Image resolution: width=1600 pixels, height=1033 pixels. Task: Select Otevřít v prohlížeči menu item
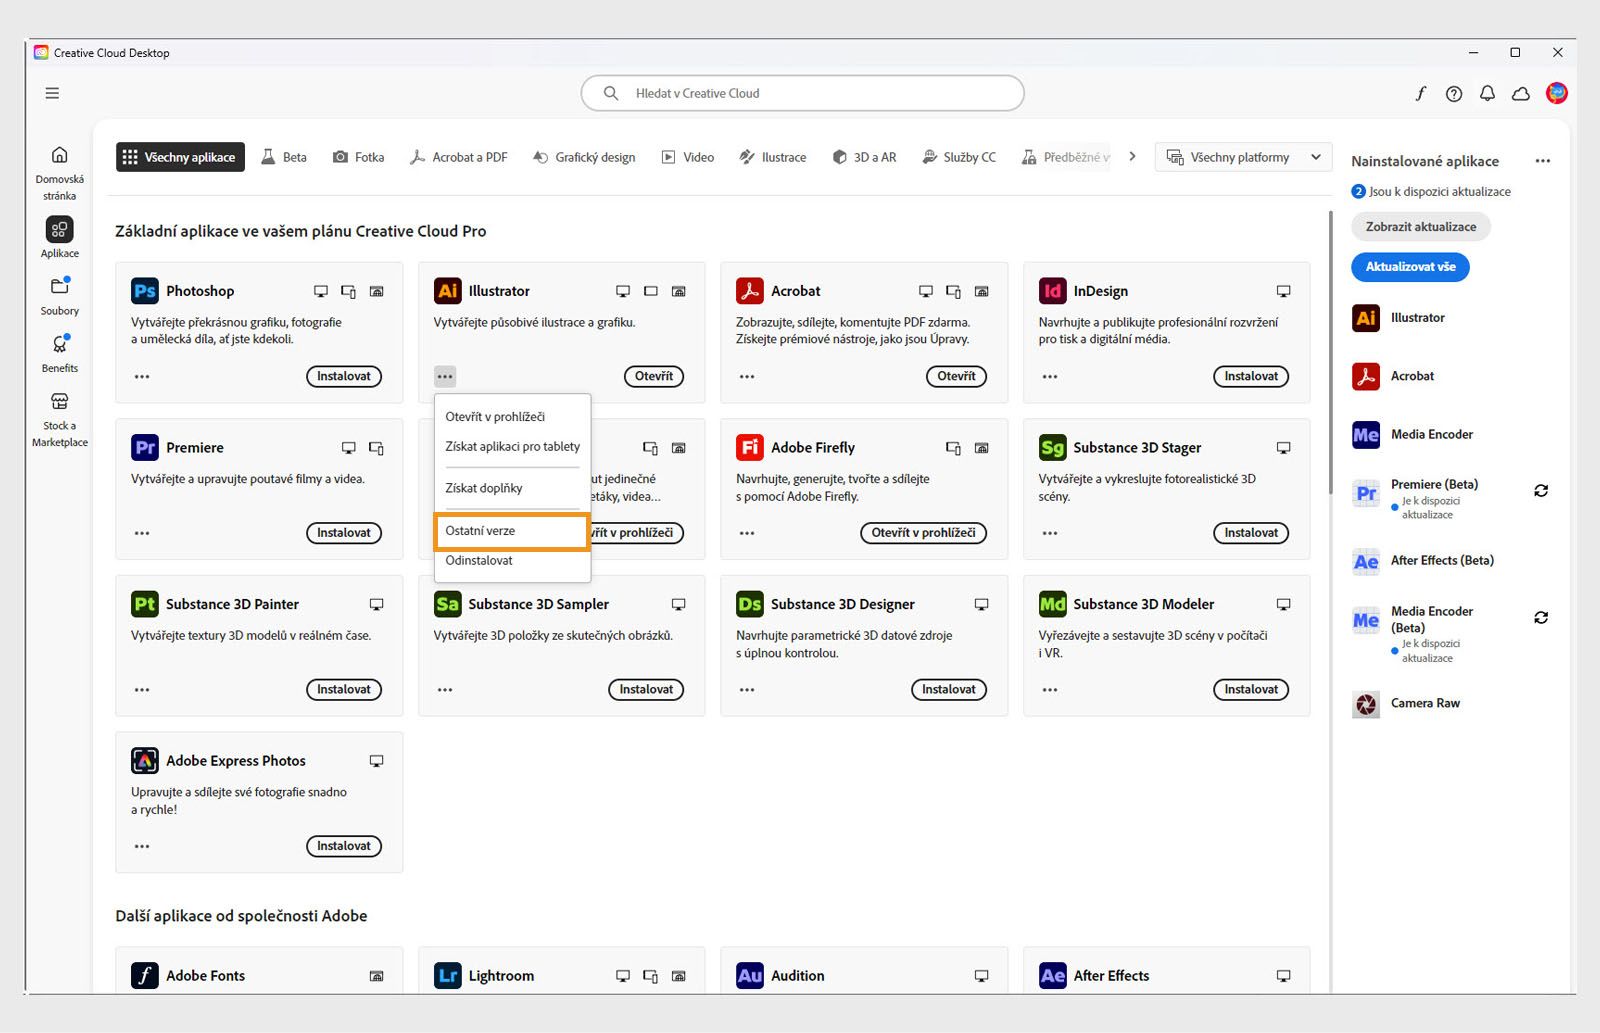pos(512,417)
